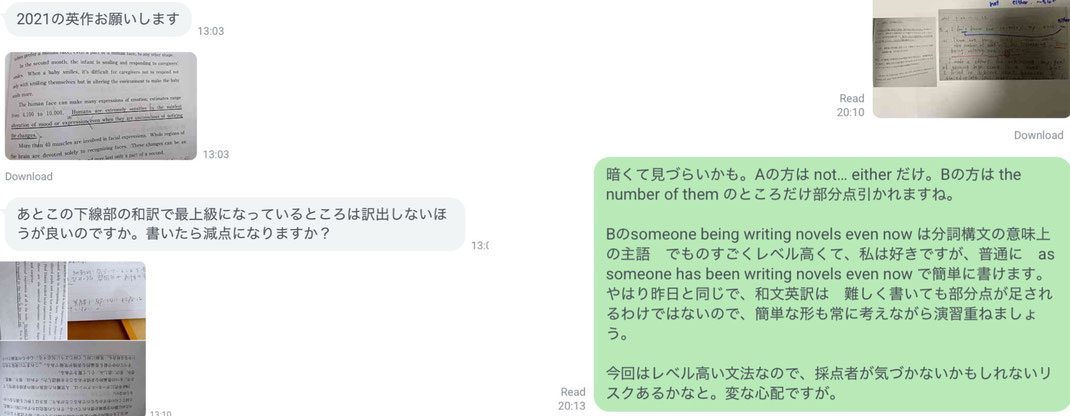Click Download under the handwritten notes photo
Screen dimensions: 1070x416
tap(1038, 135)
